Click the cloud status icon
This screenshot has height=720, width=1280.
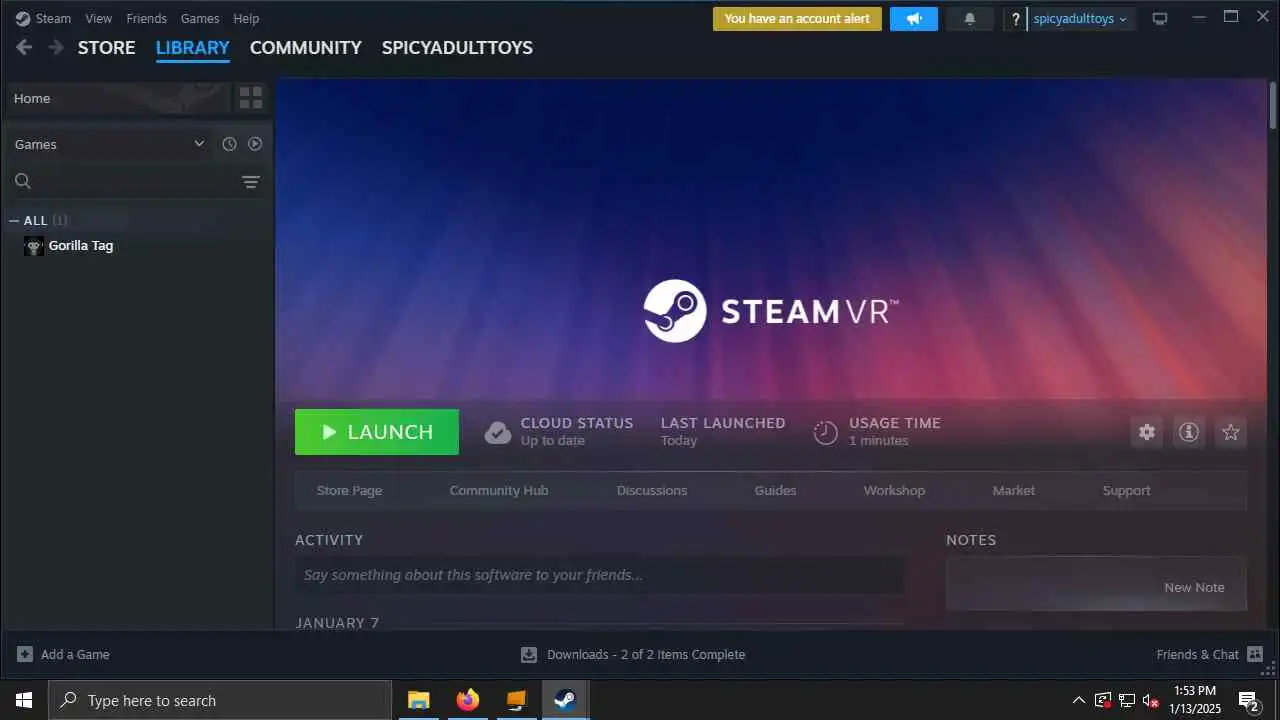click(x=498, y=432)
